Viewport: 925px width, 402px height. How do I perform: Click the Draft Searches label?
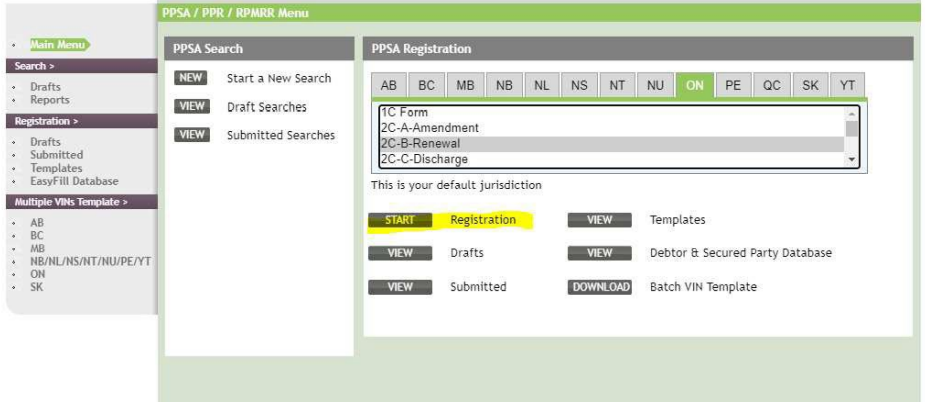click(x=267, y=107)
